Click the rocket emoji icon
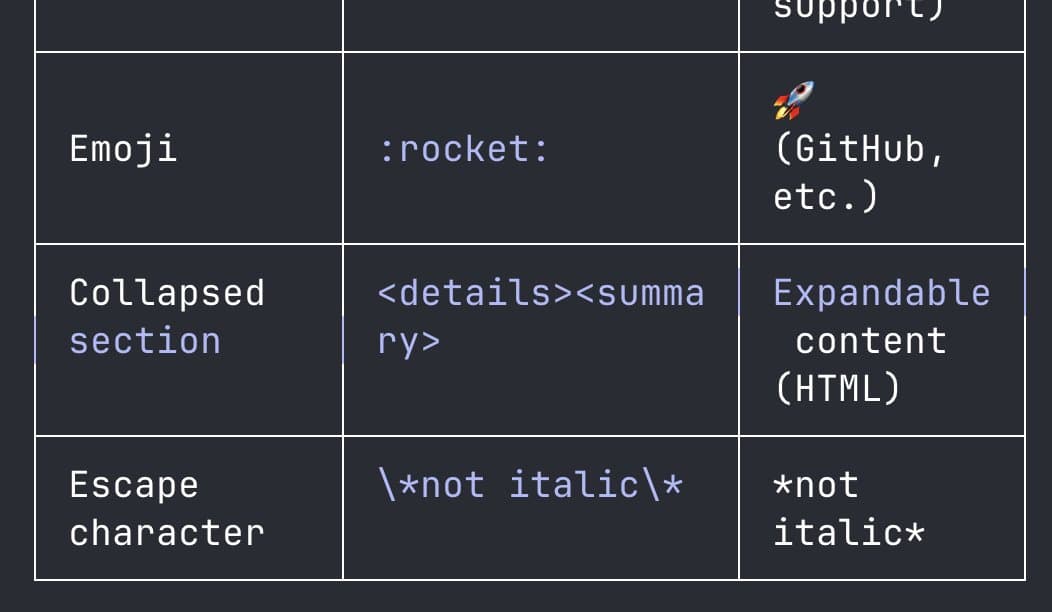The image size is (1052, 612). (x=794, y=101)
